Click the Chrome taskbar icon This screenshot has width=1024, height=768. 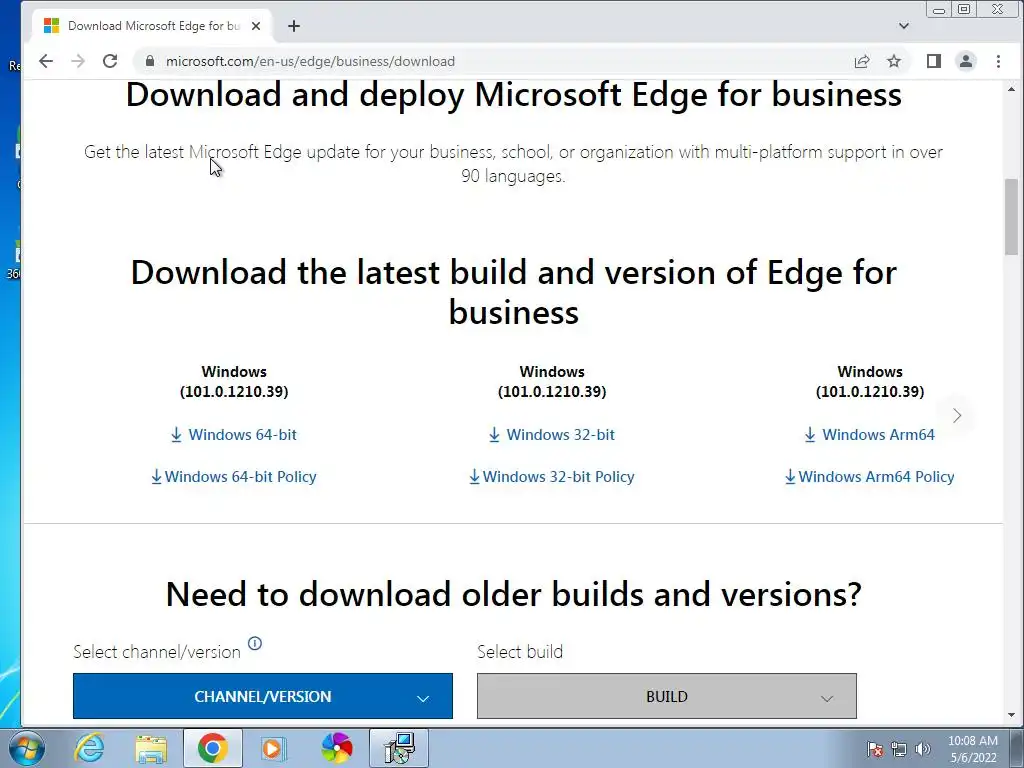coord(212,748)
